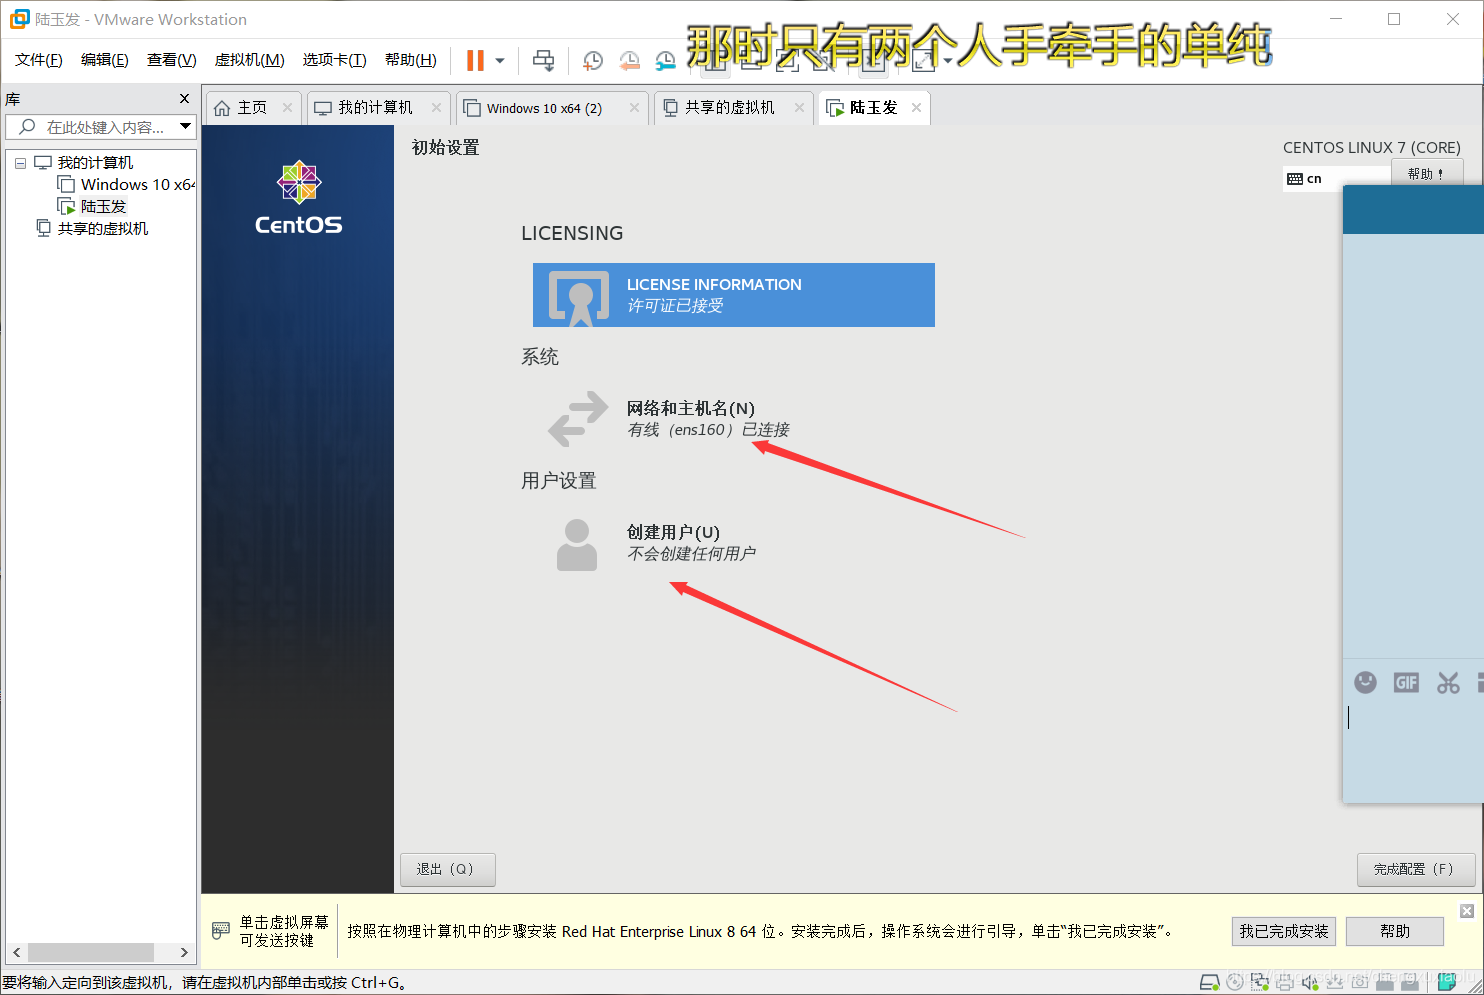Click the library horizontal scrollbar thumb
1484x995 pixels.
tap(91, 952)
